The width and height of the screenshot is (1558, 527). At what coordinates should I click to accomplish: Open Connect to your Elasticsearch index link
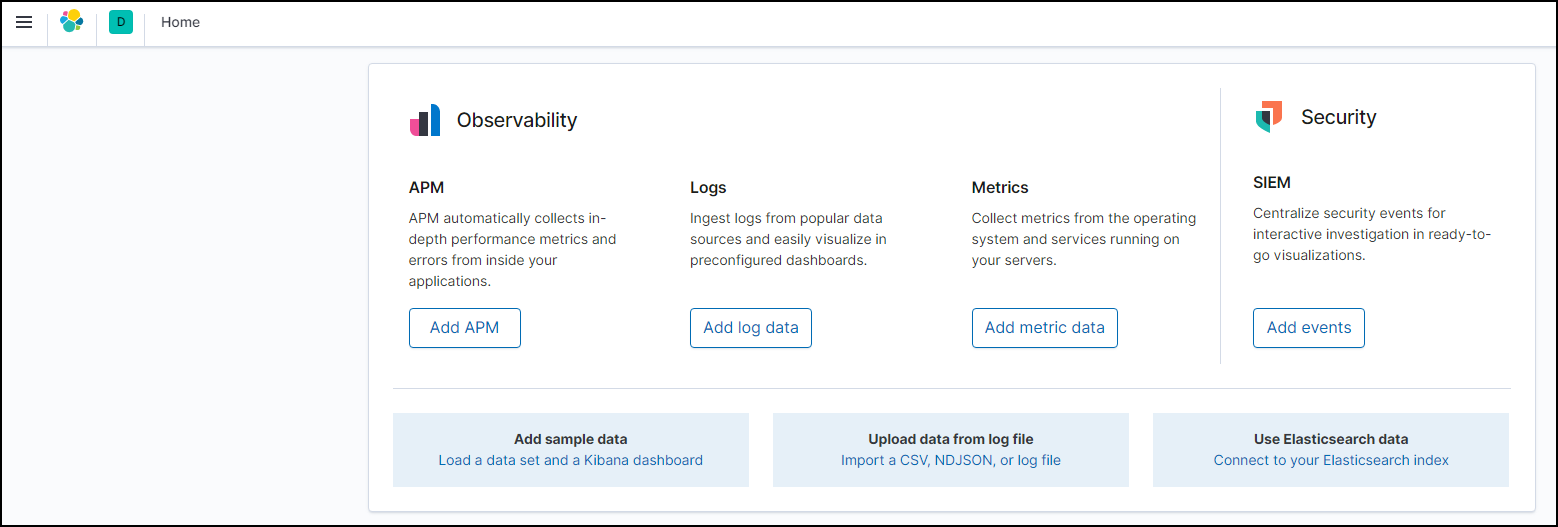tap(1331, 461)
